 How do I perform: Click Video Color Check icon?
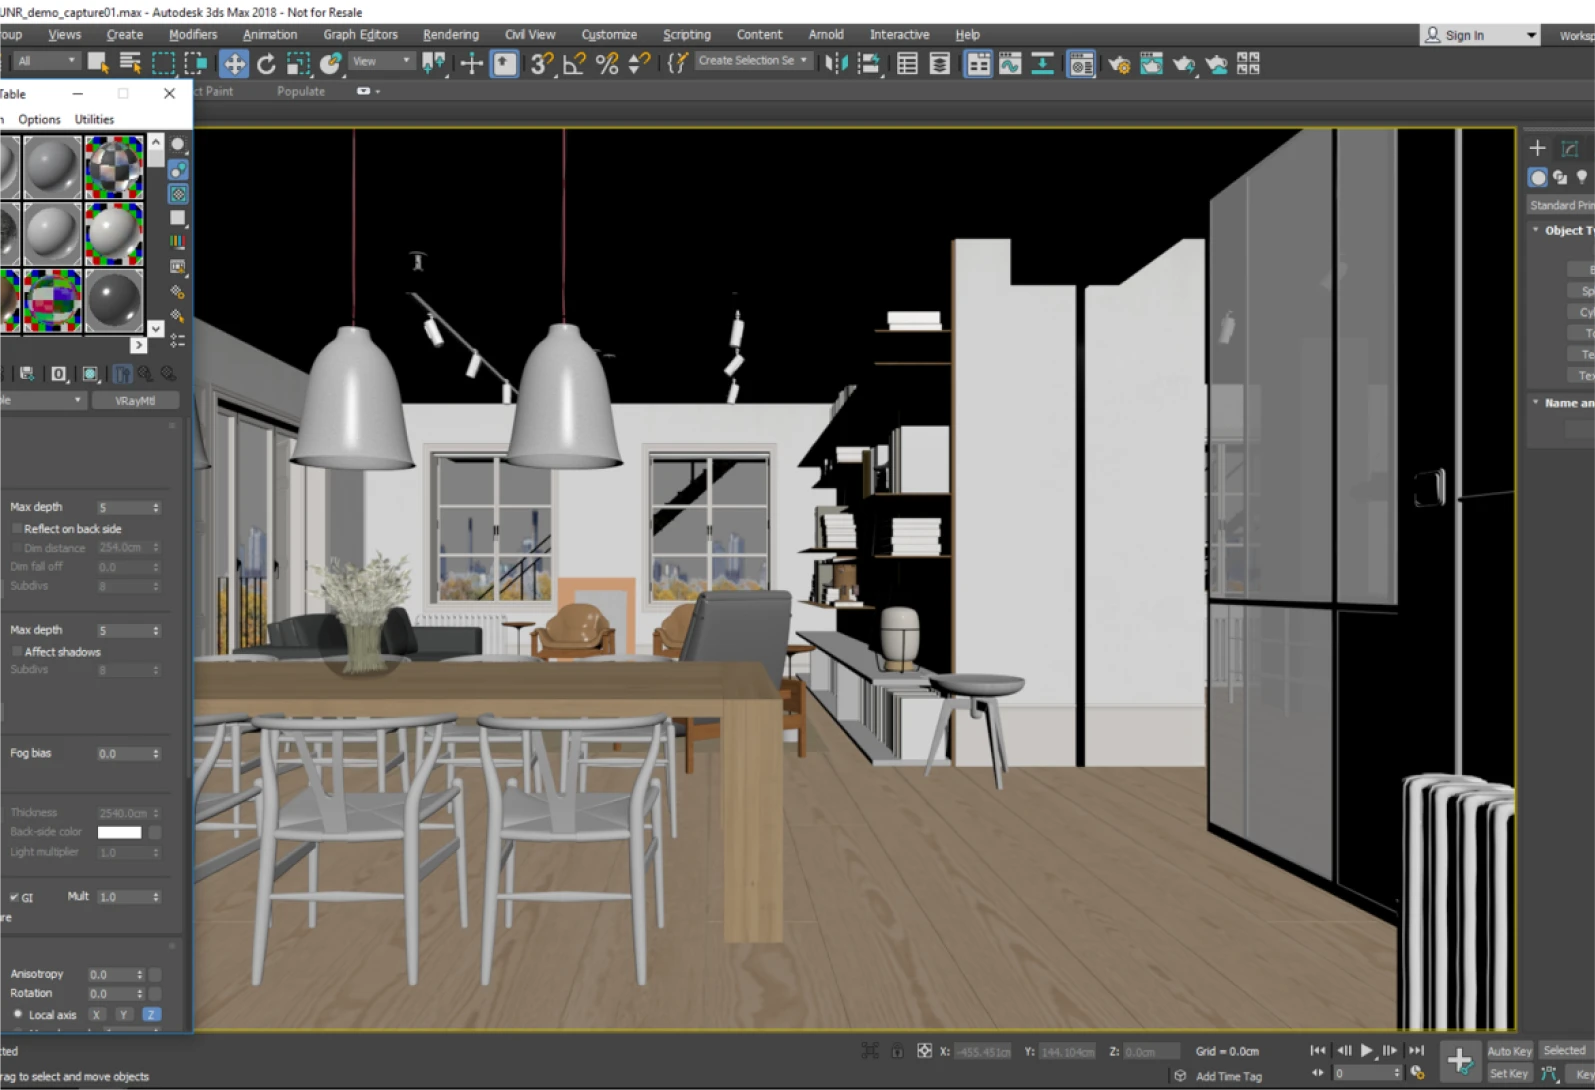[x=178, y=242]
